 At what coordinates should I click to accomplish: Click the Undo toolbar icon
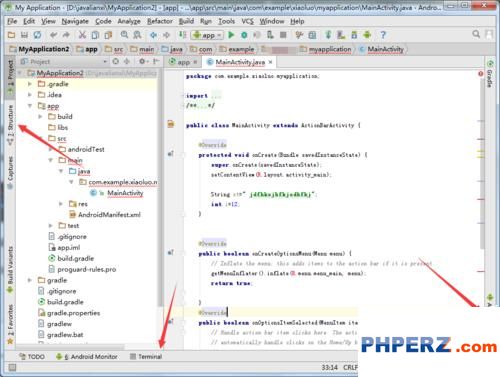[53, 35]
